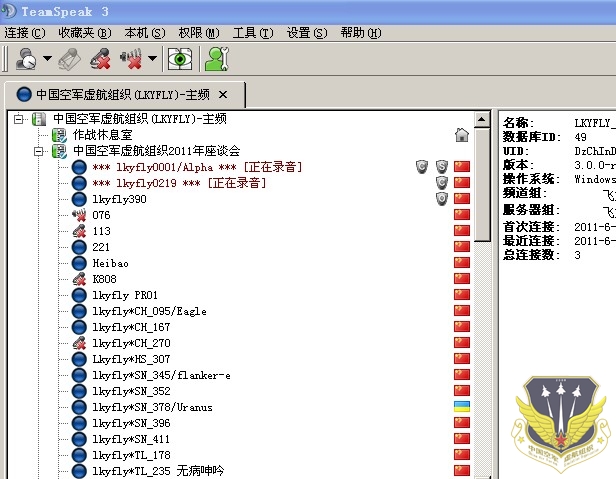Viewport: 616px width, 479px height.
Task: Click the C channel admin badge for lkyfly0001/Alpha
Action: tap(422, 167)
